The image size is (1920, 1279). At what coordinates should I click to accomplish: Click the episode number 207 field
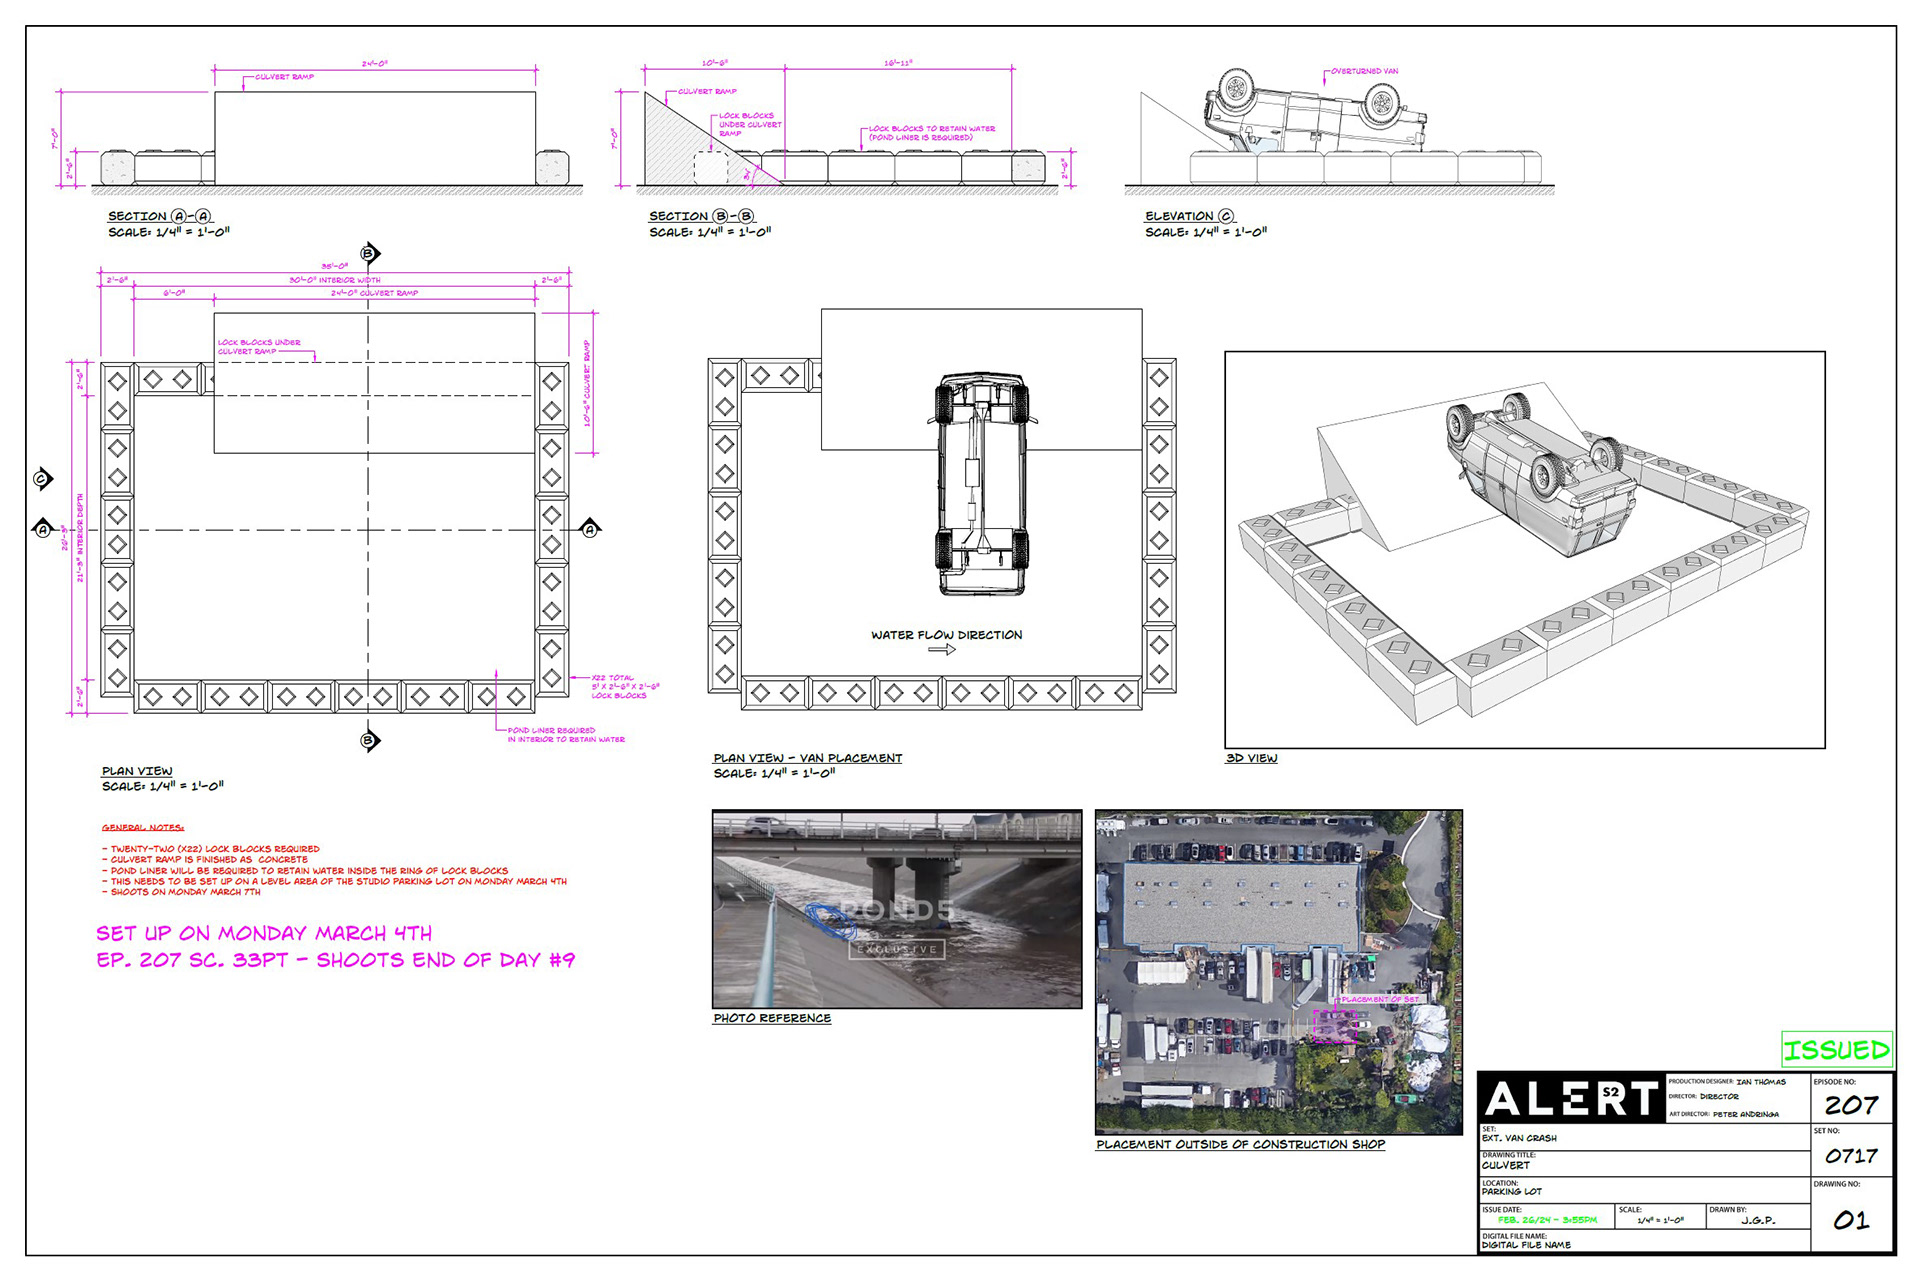tap(1851, 1105)
